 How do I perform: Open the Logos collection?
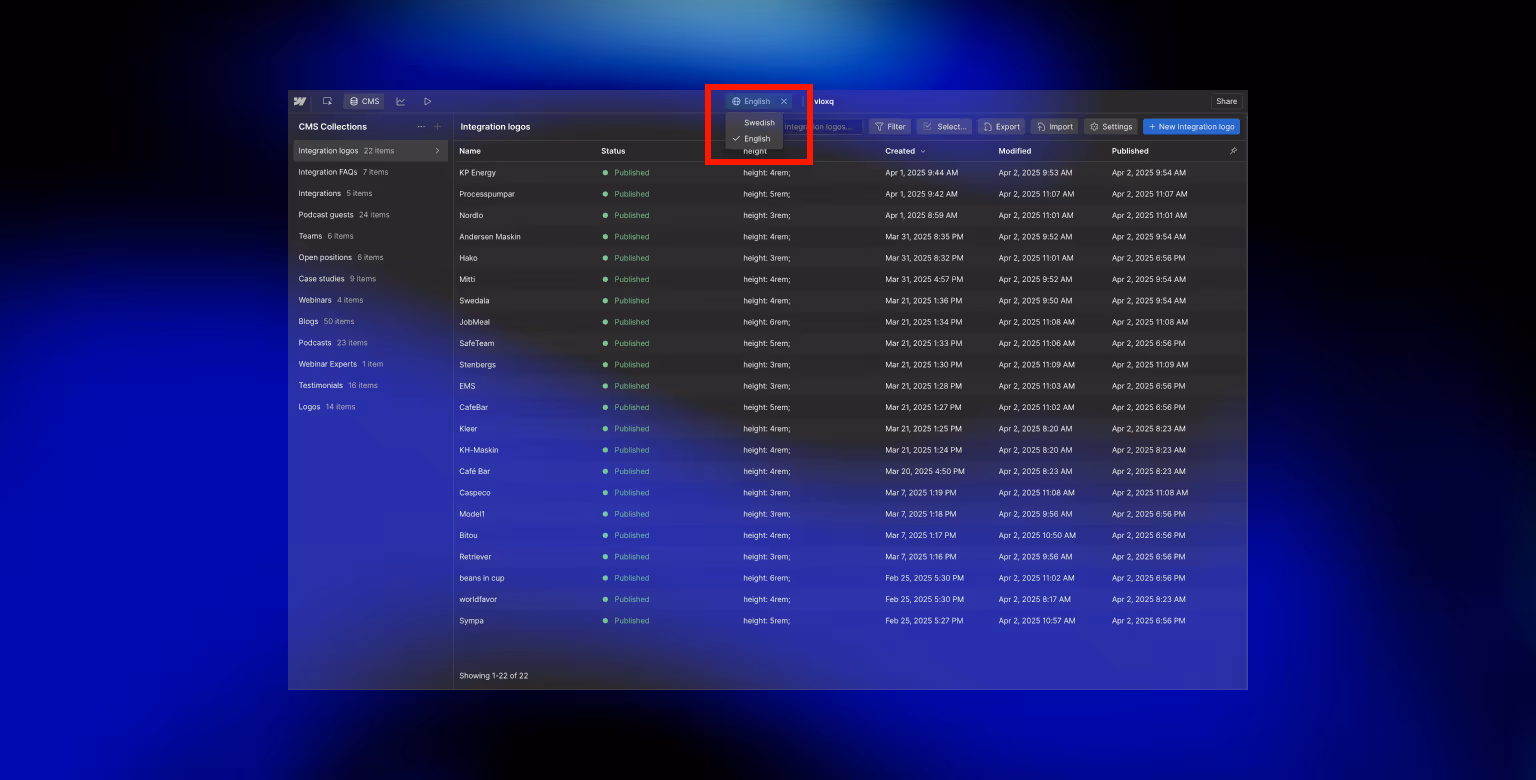pos(370,407)
